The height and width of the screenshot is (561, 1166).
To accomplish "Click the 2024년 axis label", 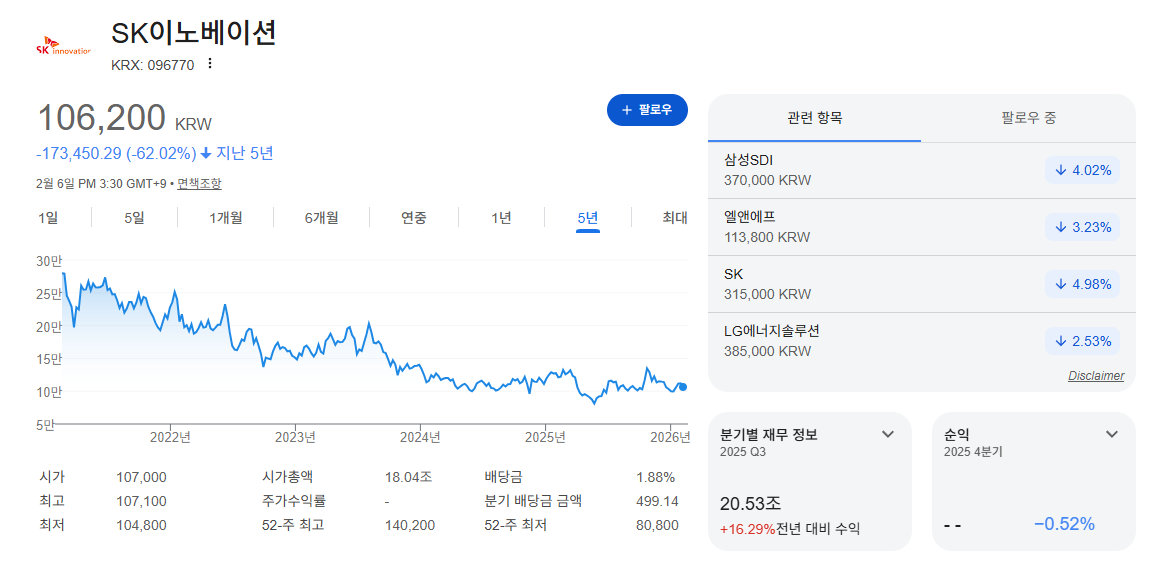I will pyautogui.click(x=420, y=437).
